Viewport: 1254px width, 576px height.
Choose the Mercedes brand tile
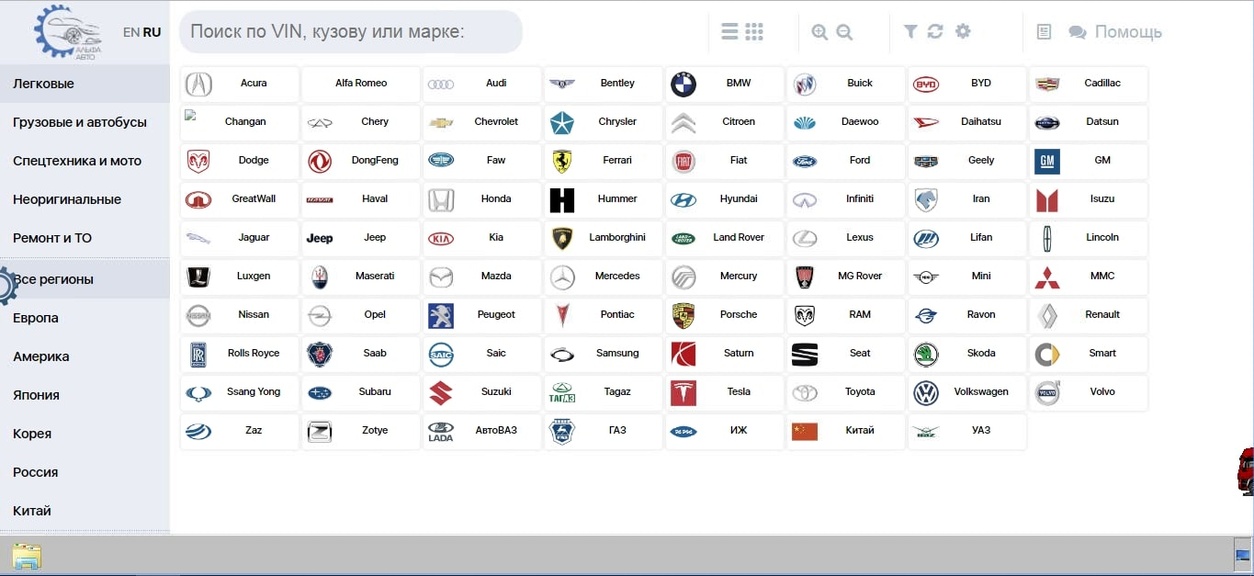pyautogui.click(x=604, y=277)
